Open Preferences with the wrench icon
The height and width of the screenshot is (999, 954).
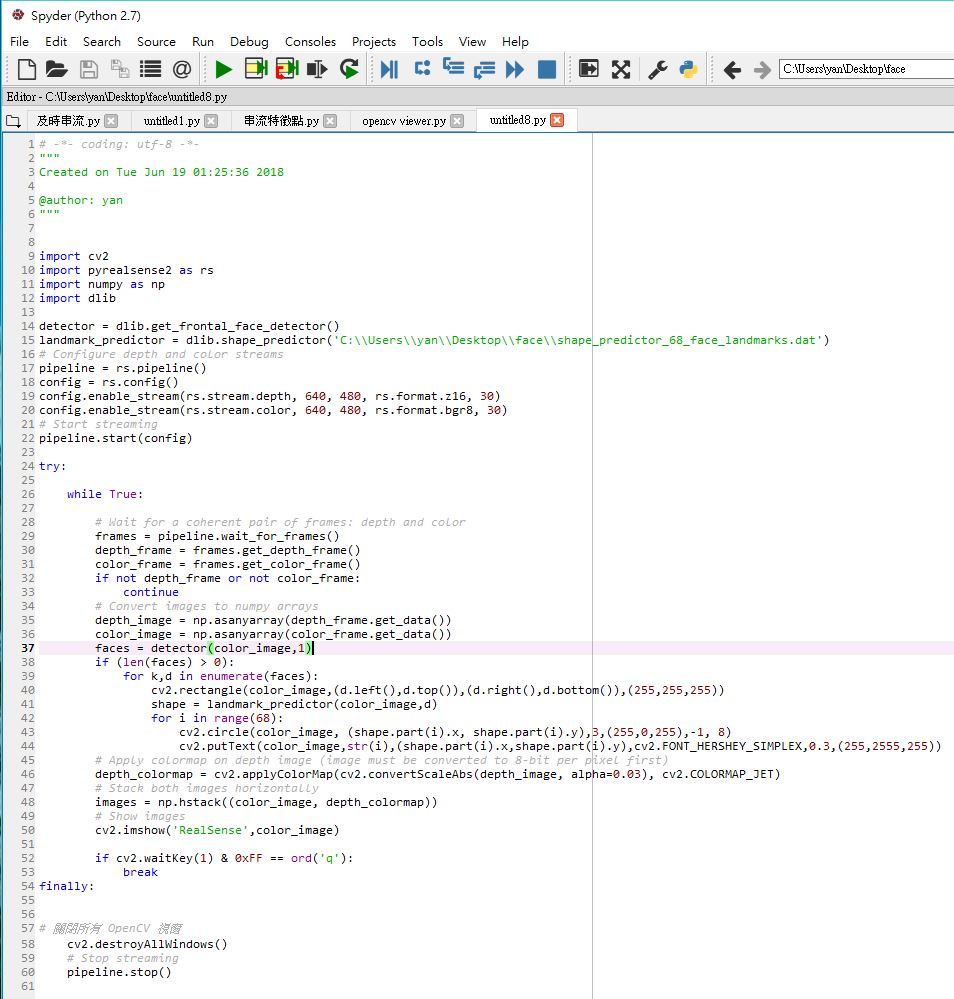(657, 69)
